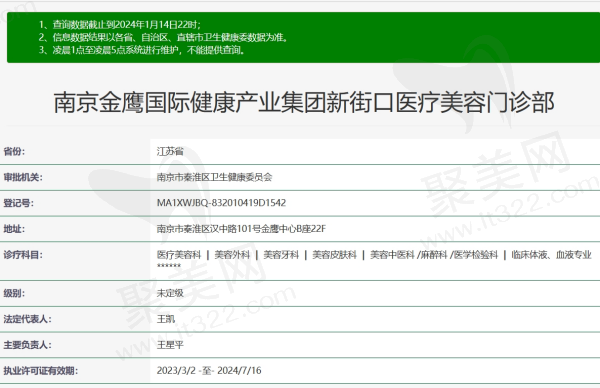The width and height of the screenshot is (600, 388).
Task: Select 美容中医科 /麻醉科 /医学检验科 entry
Action: click(434, 255)
